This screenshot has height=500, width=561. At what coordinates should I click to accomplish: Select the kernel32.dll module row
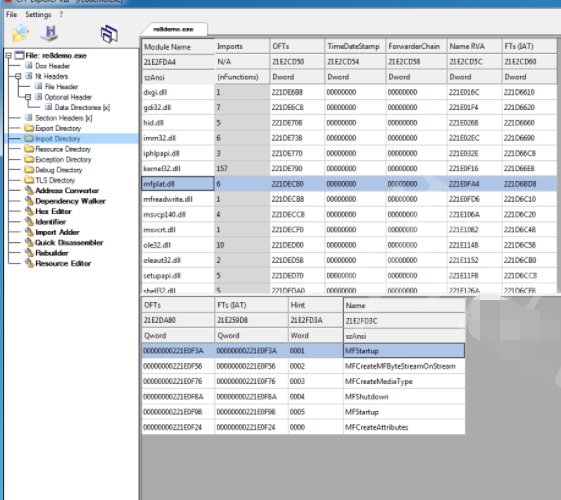point(349,168)
